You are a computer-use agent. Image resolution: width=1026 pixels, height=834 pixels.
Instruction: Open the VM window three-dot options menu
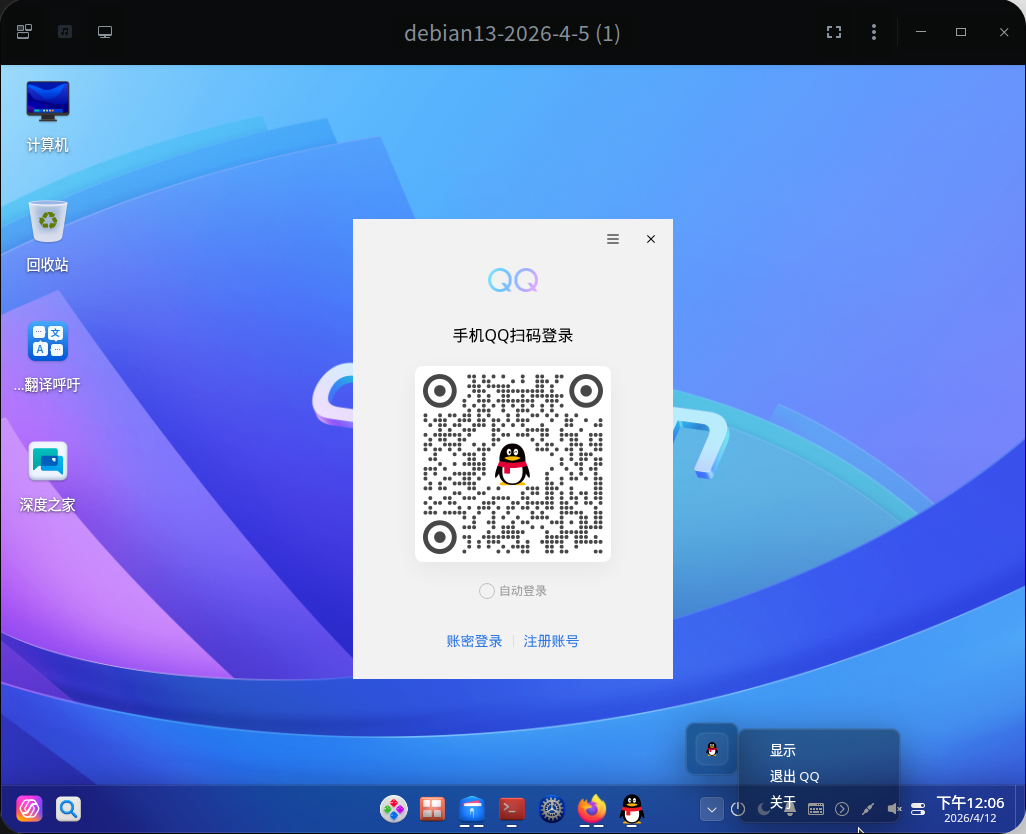click(x=874, y=32)
